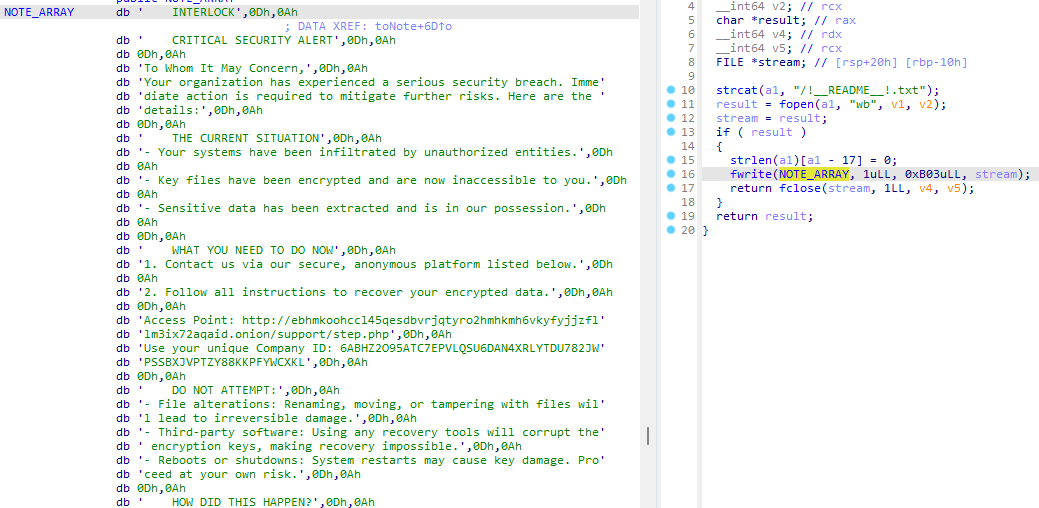Viewport: 1039px width, 508px height.
Task: Click the '- Sensitive data has been extracted' line
Action: [x=360, y=209]
